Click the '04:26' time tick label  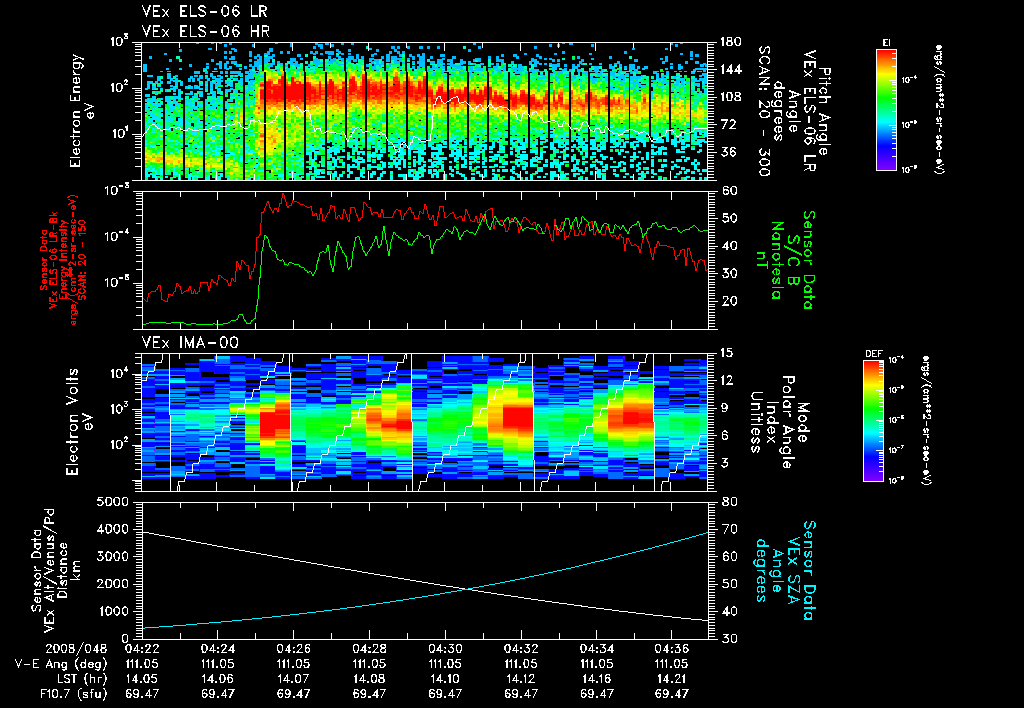tap(293, 649)
